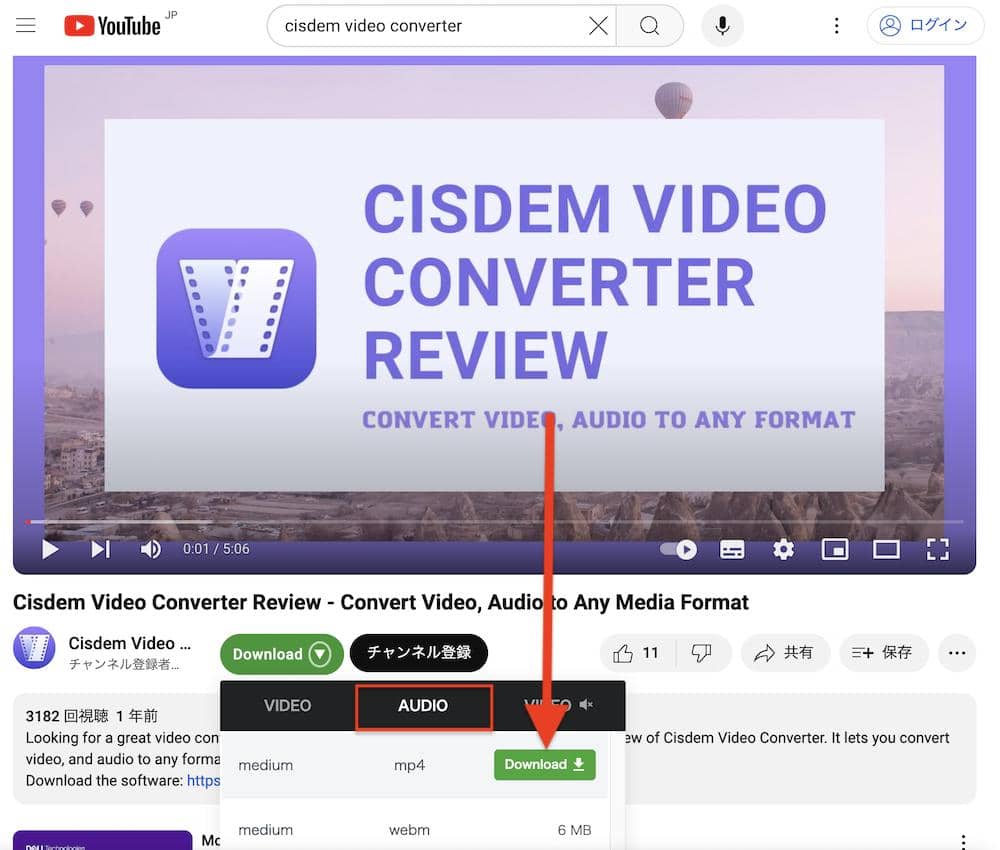The height and width of the screenshot is (850, 1000).
Task: Open the player settings gear
Action: (783, 550)
